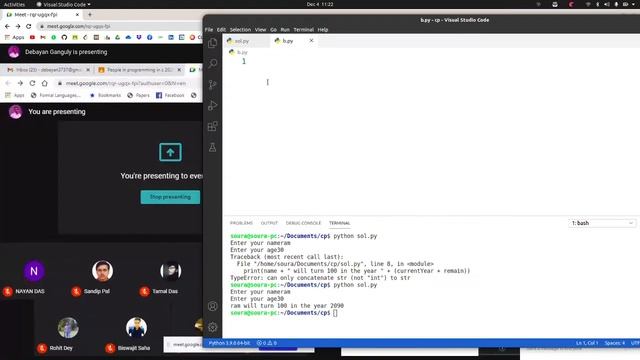Screen dimensions: 640x360
Task: Open the Testing flask view
Action: pyautogui.click(x=213, y=147)
